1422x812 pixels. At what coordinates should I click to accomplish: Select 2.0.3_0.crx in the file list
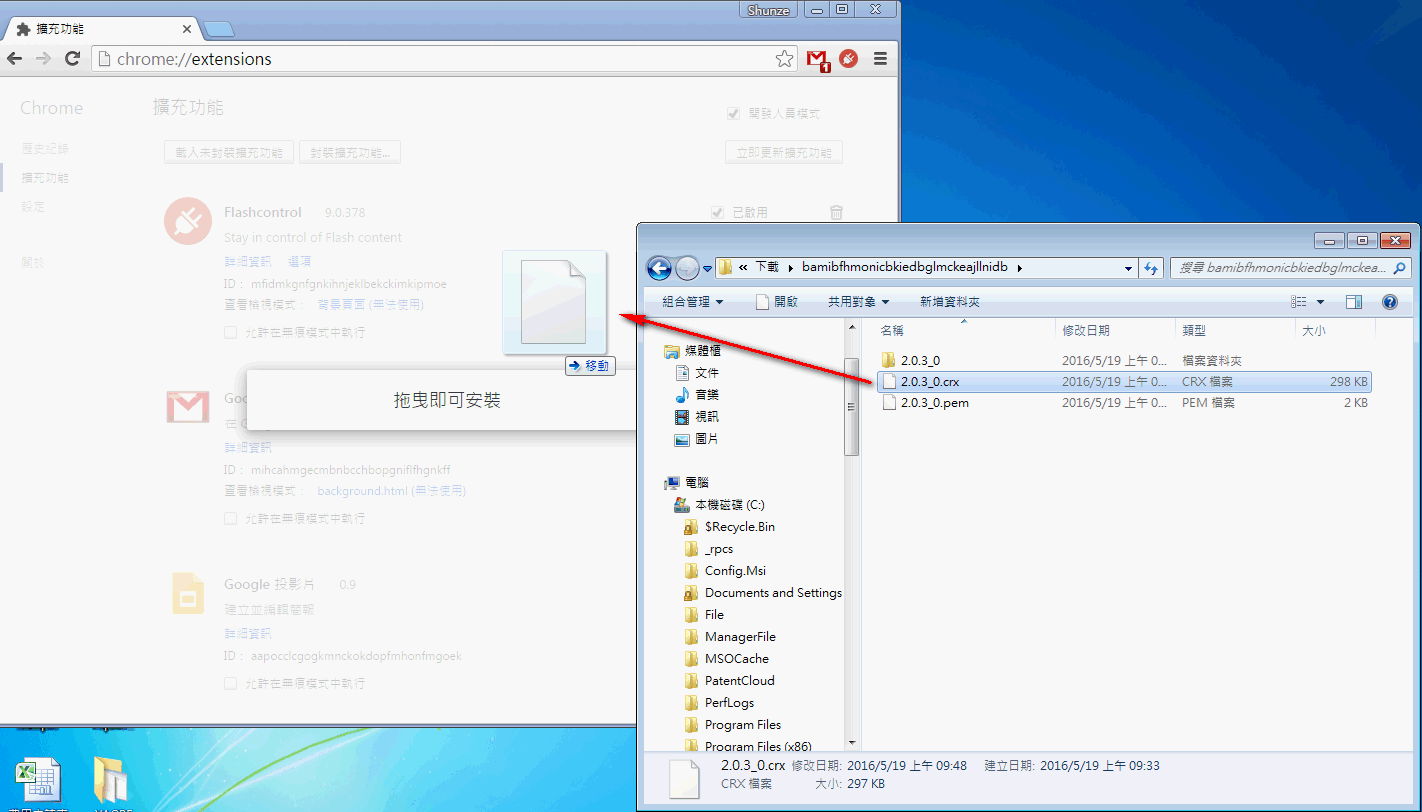tap(1125, 381)
